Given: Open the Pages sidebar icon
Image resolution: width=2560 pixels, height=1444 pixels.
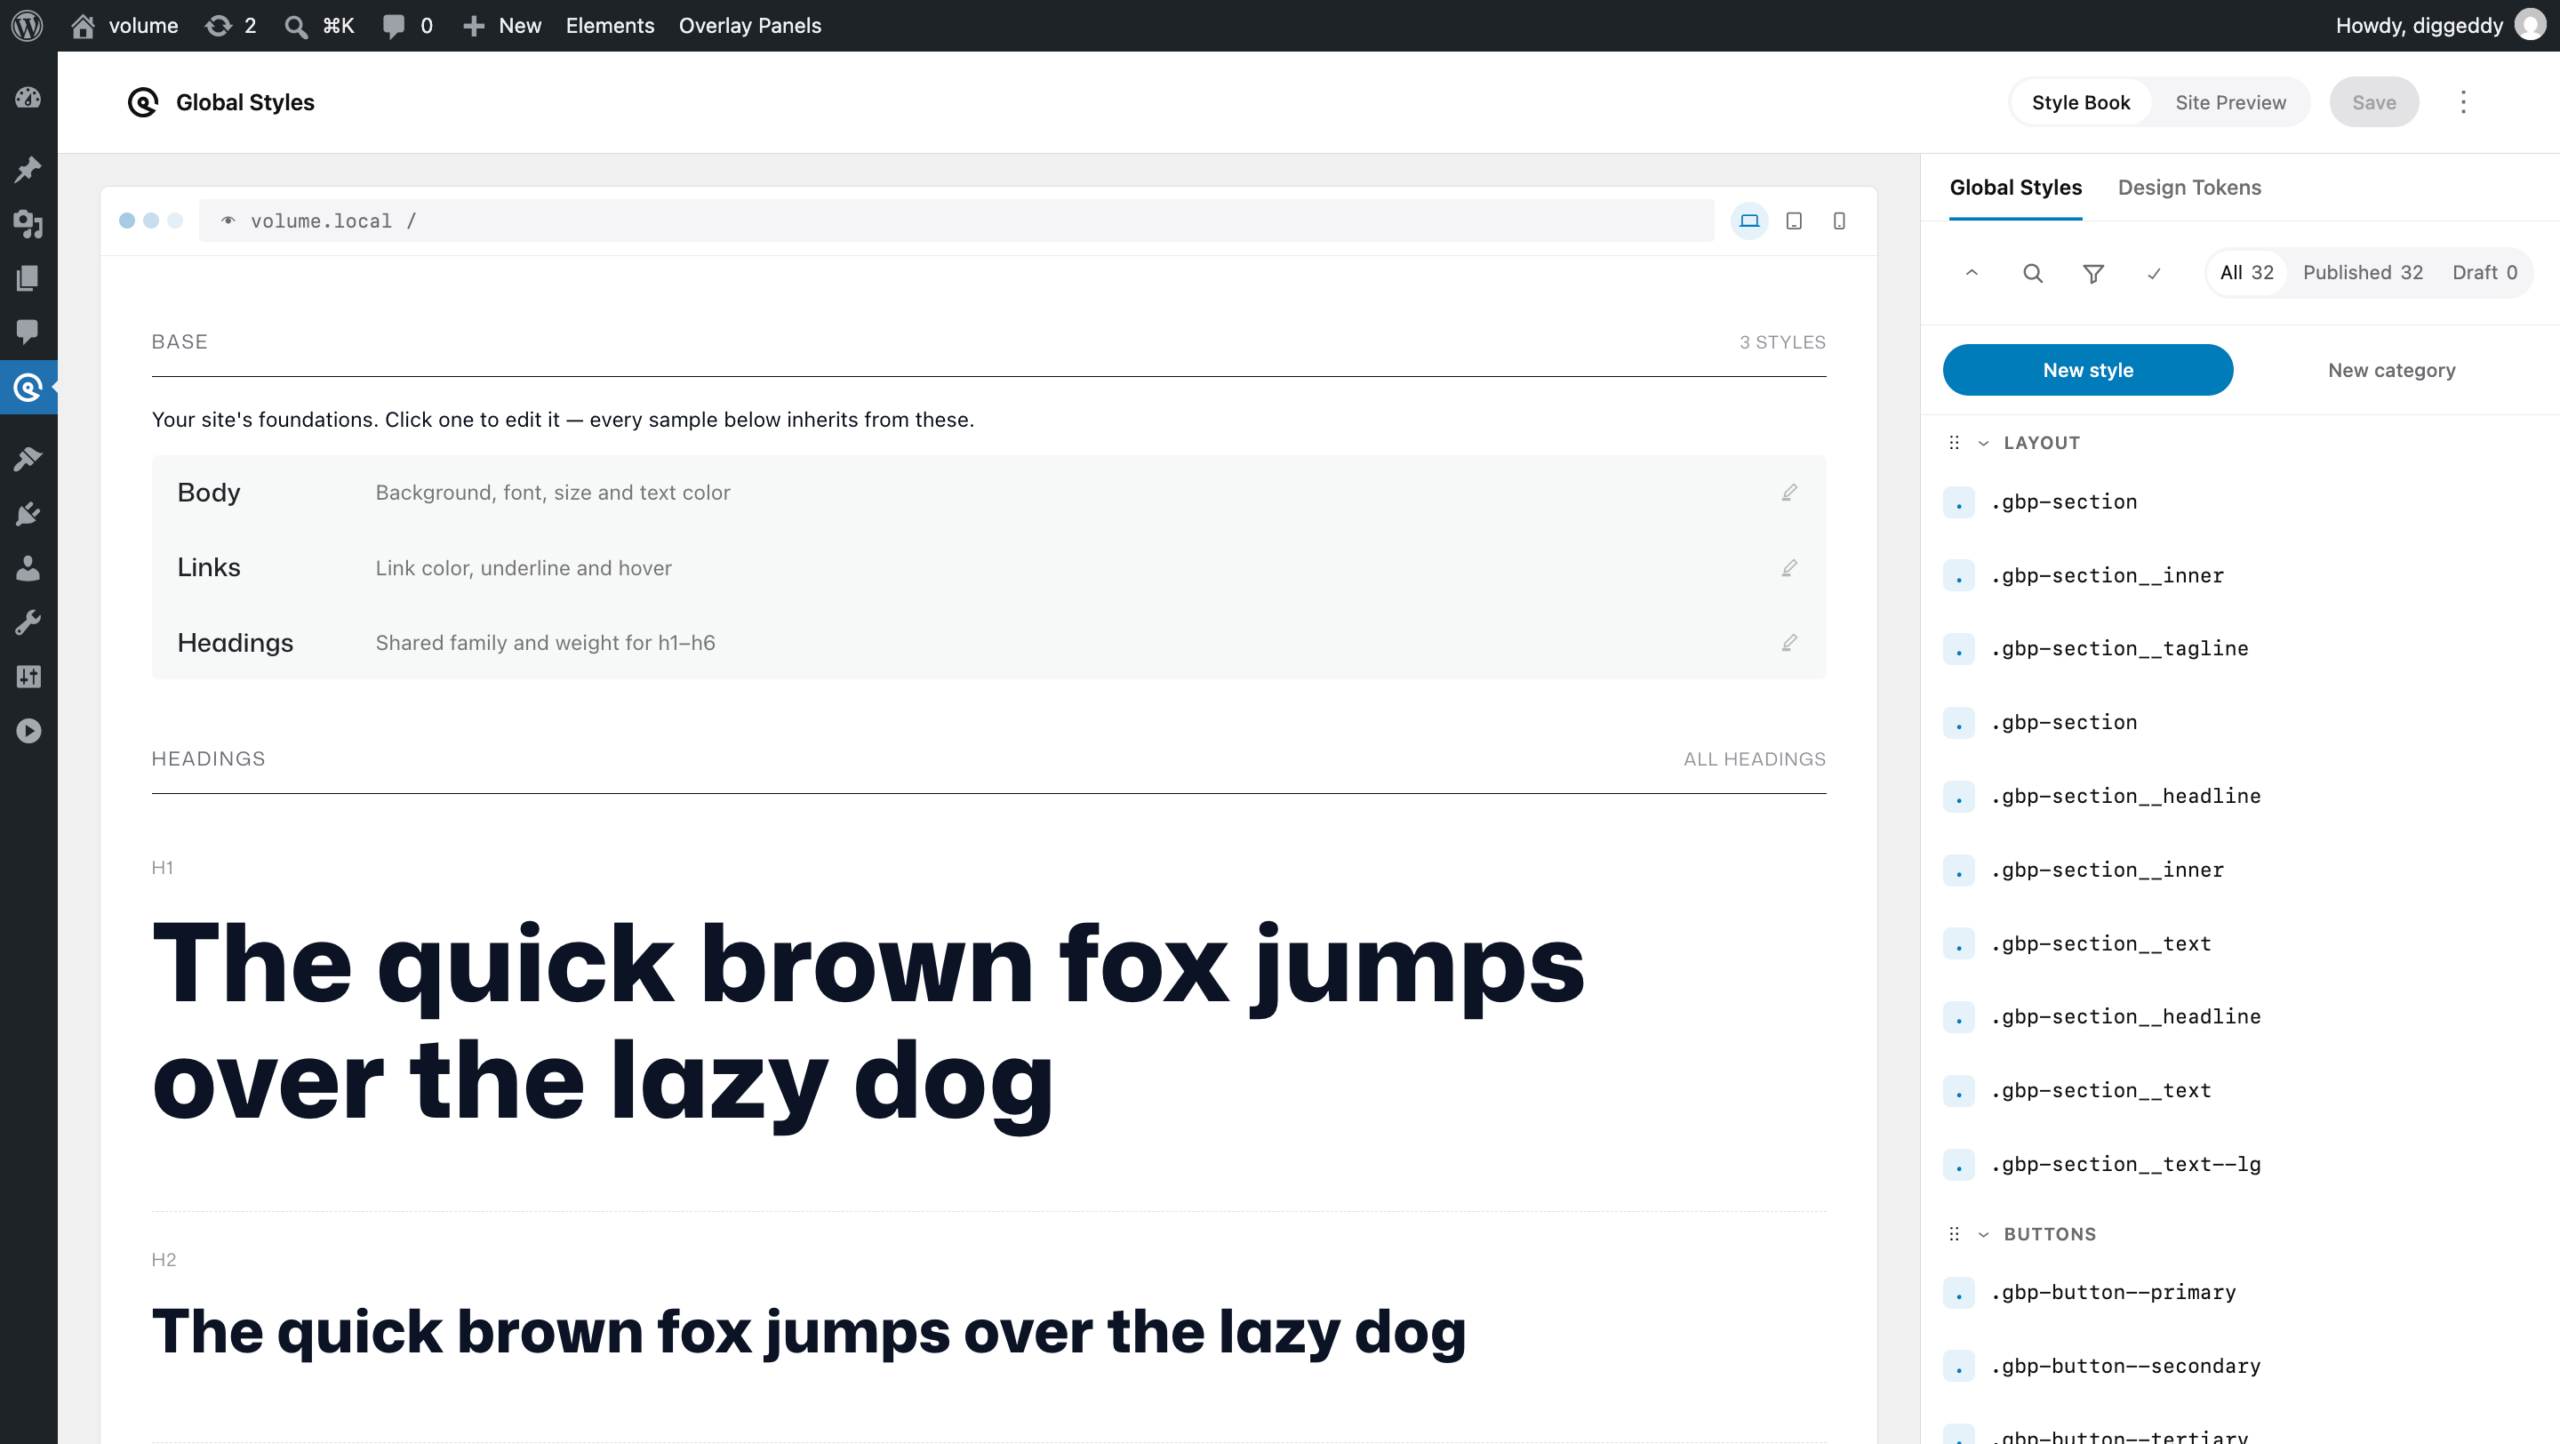Looking at the screenshot, I should pyautogui.click(x=28, y=278).
